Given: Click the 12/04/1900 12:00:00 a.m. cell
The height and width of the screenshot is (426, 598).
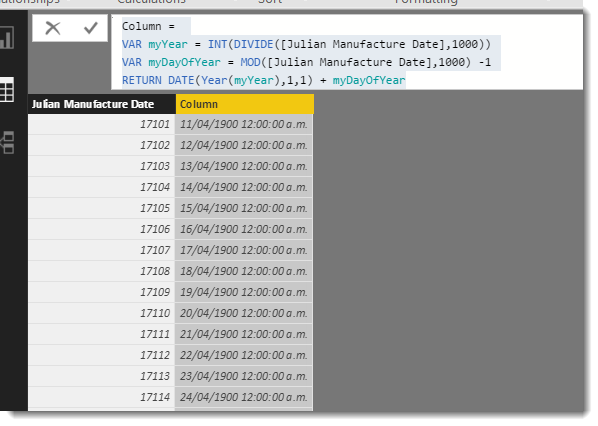Looking at the screenshot, I should (244, 145).
